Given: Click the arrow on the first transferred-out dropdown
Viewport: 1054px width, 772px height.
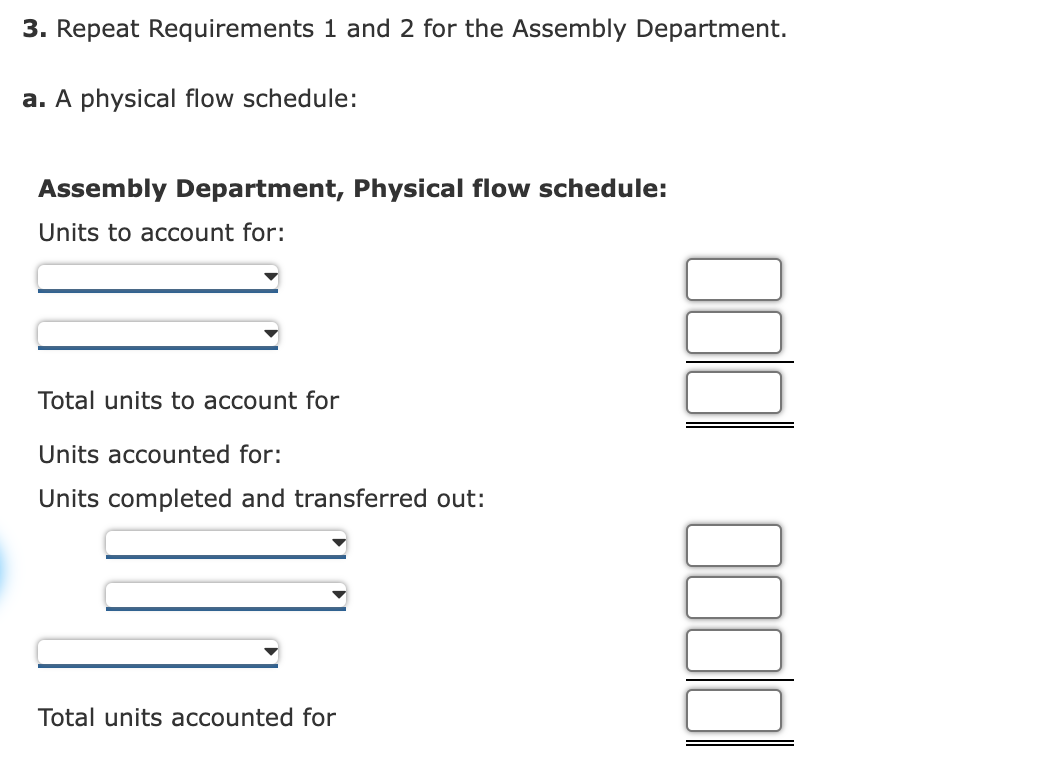Looking at the screenshot, I should (337, 544).
